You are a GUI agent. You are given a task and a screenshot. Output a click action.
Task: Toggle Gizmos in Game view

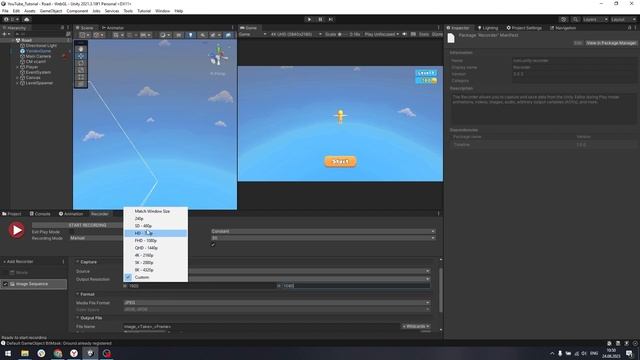pos(437,34)
